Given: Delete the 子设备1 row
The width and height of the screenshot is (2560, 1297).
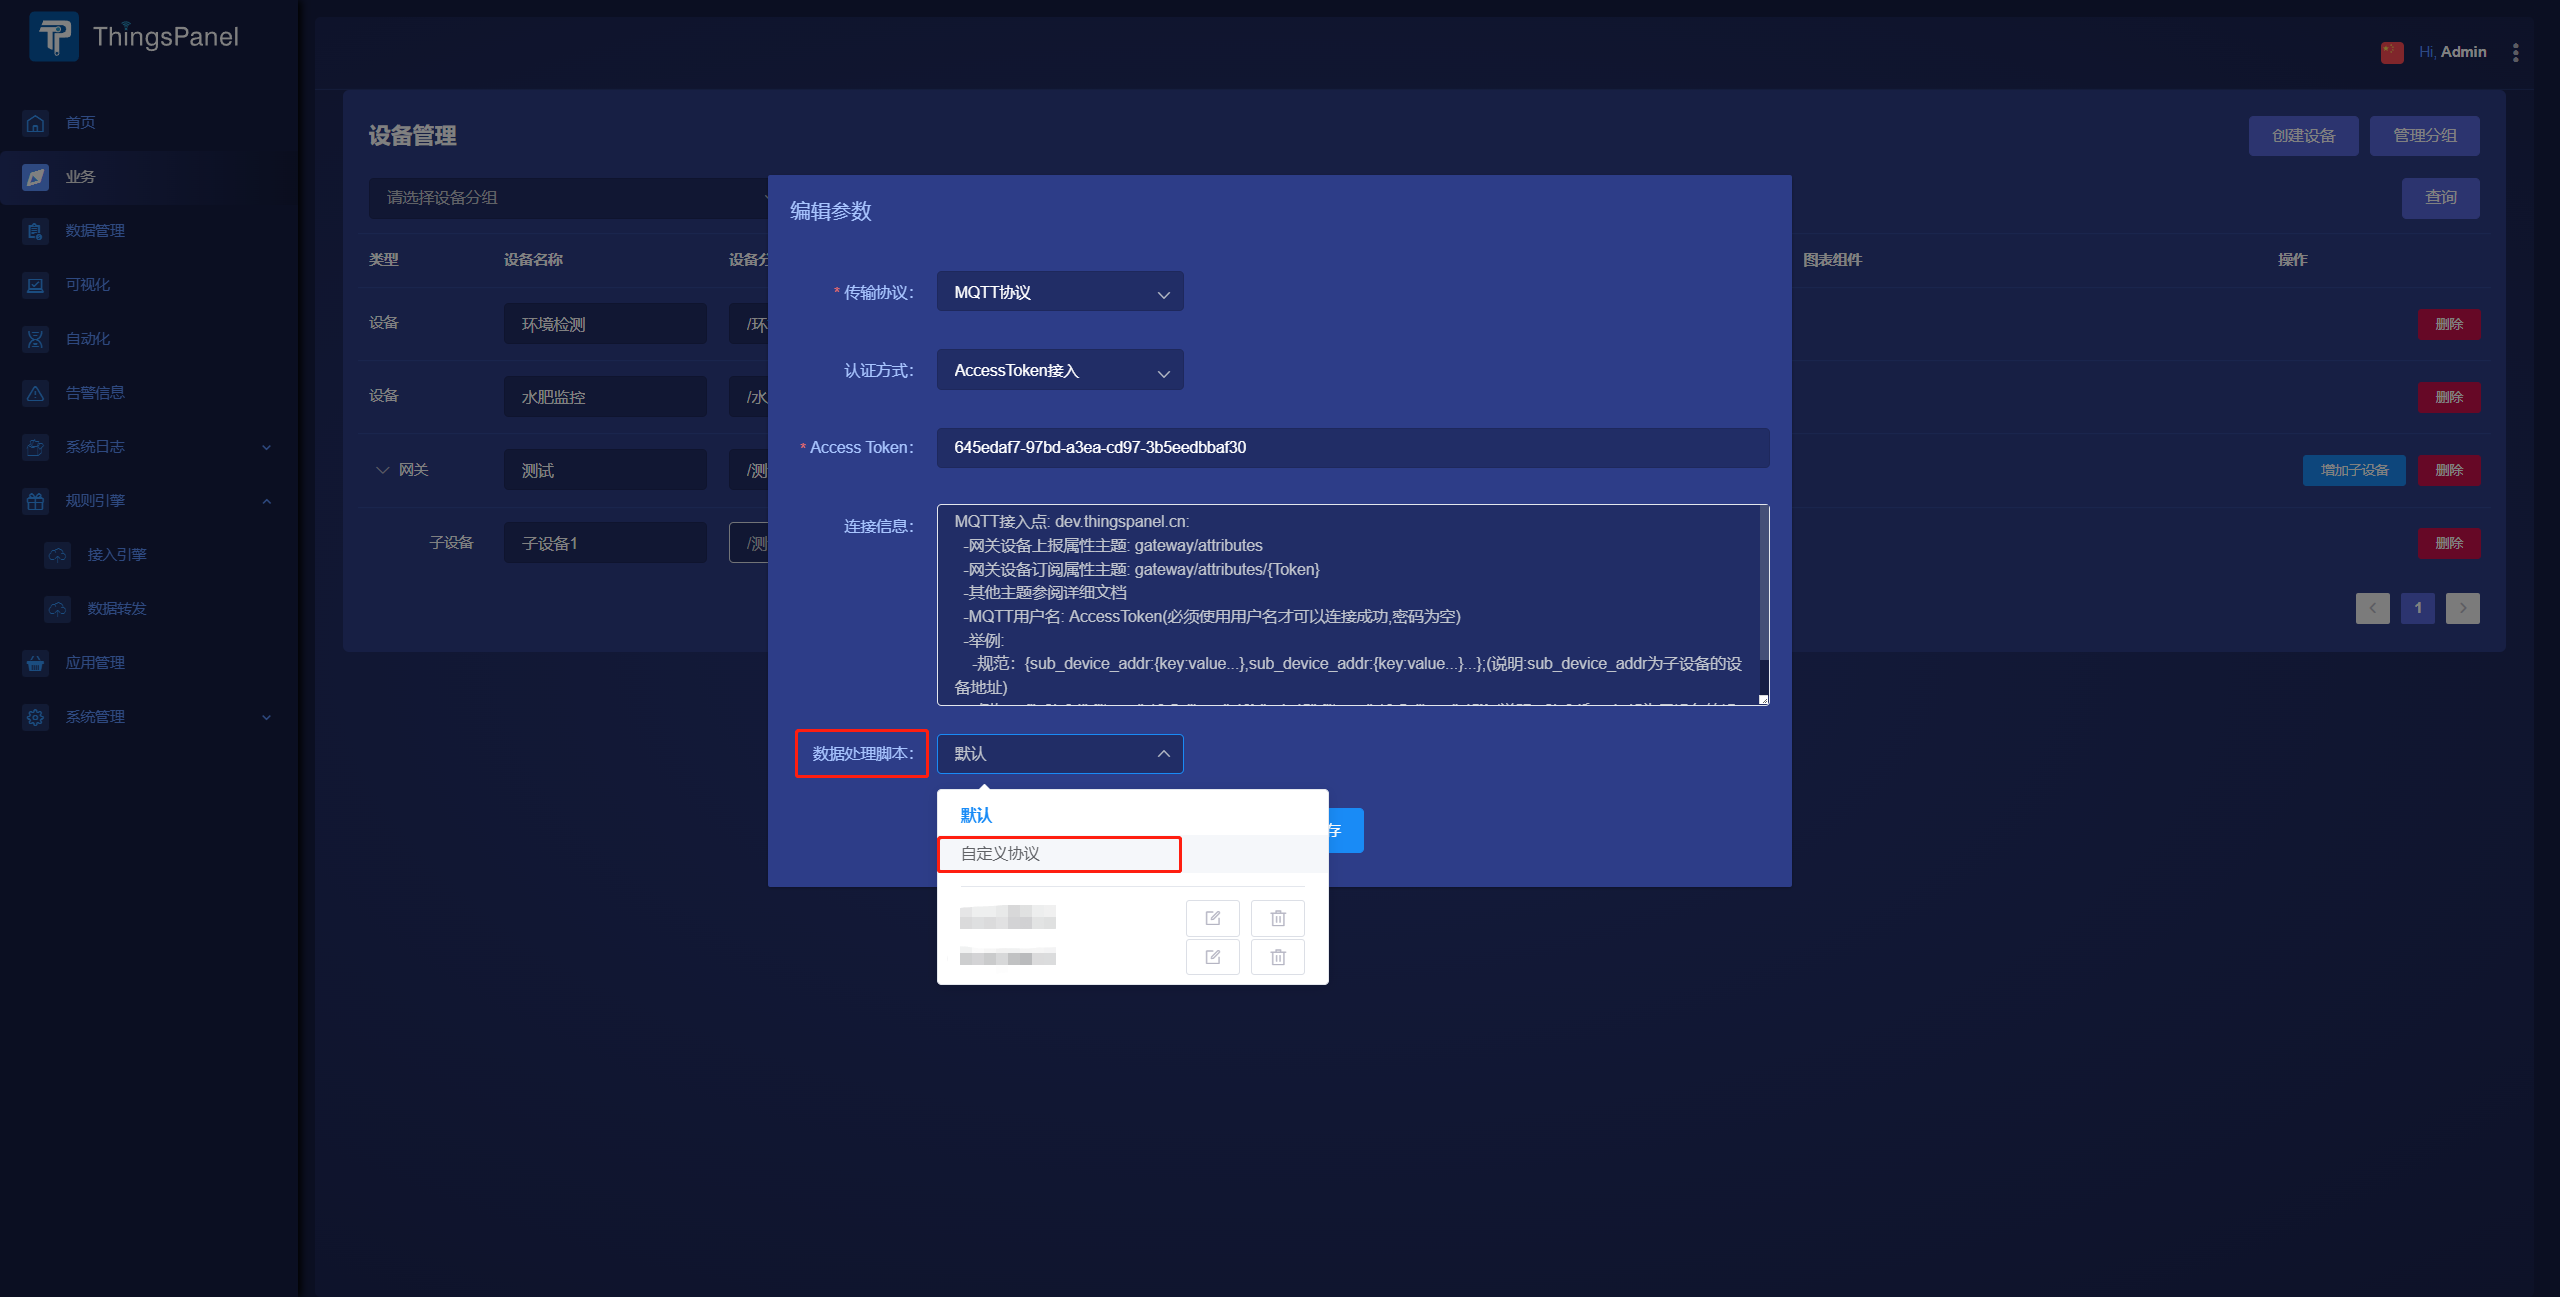Looking at the screenshot, I should (x=2449, y=543).
